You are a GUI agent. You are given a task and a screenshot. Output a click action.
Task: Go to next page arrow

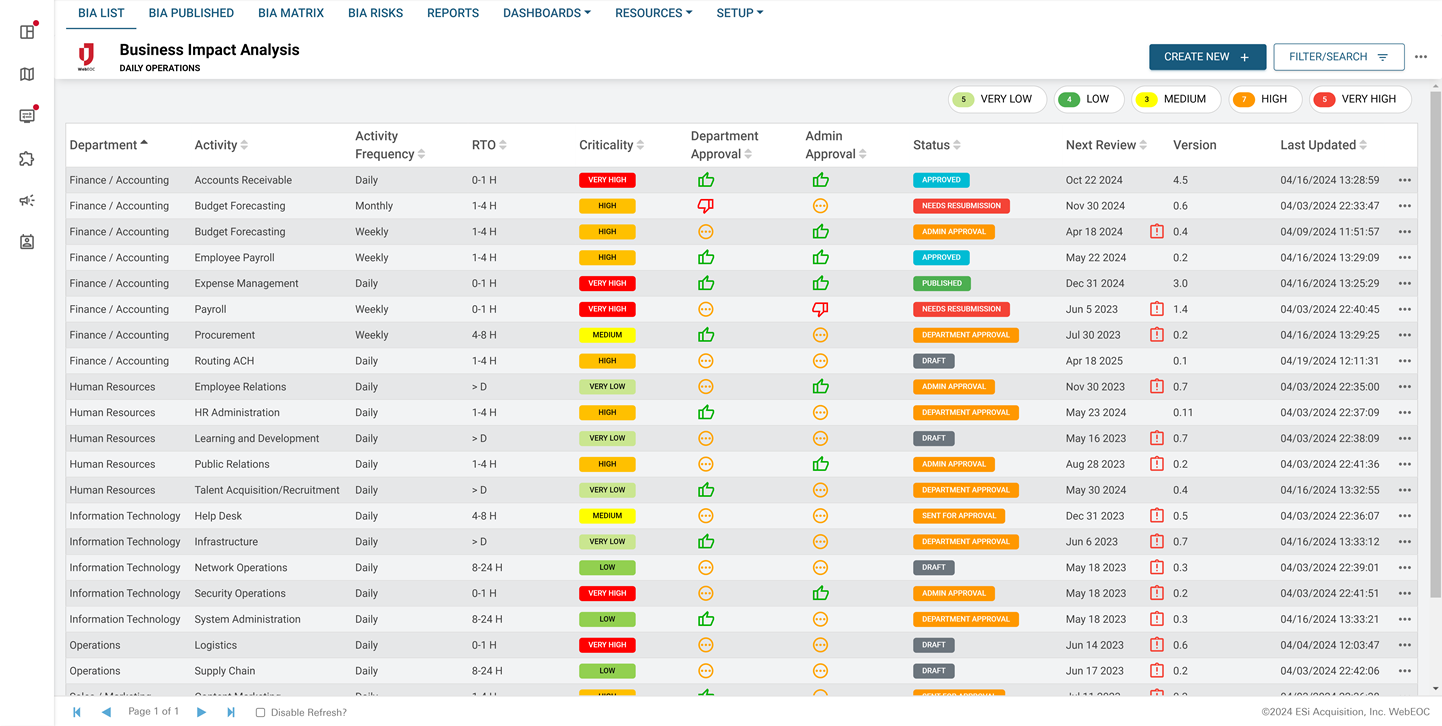point(201,712)
